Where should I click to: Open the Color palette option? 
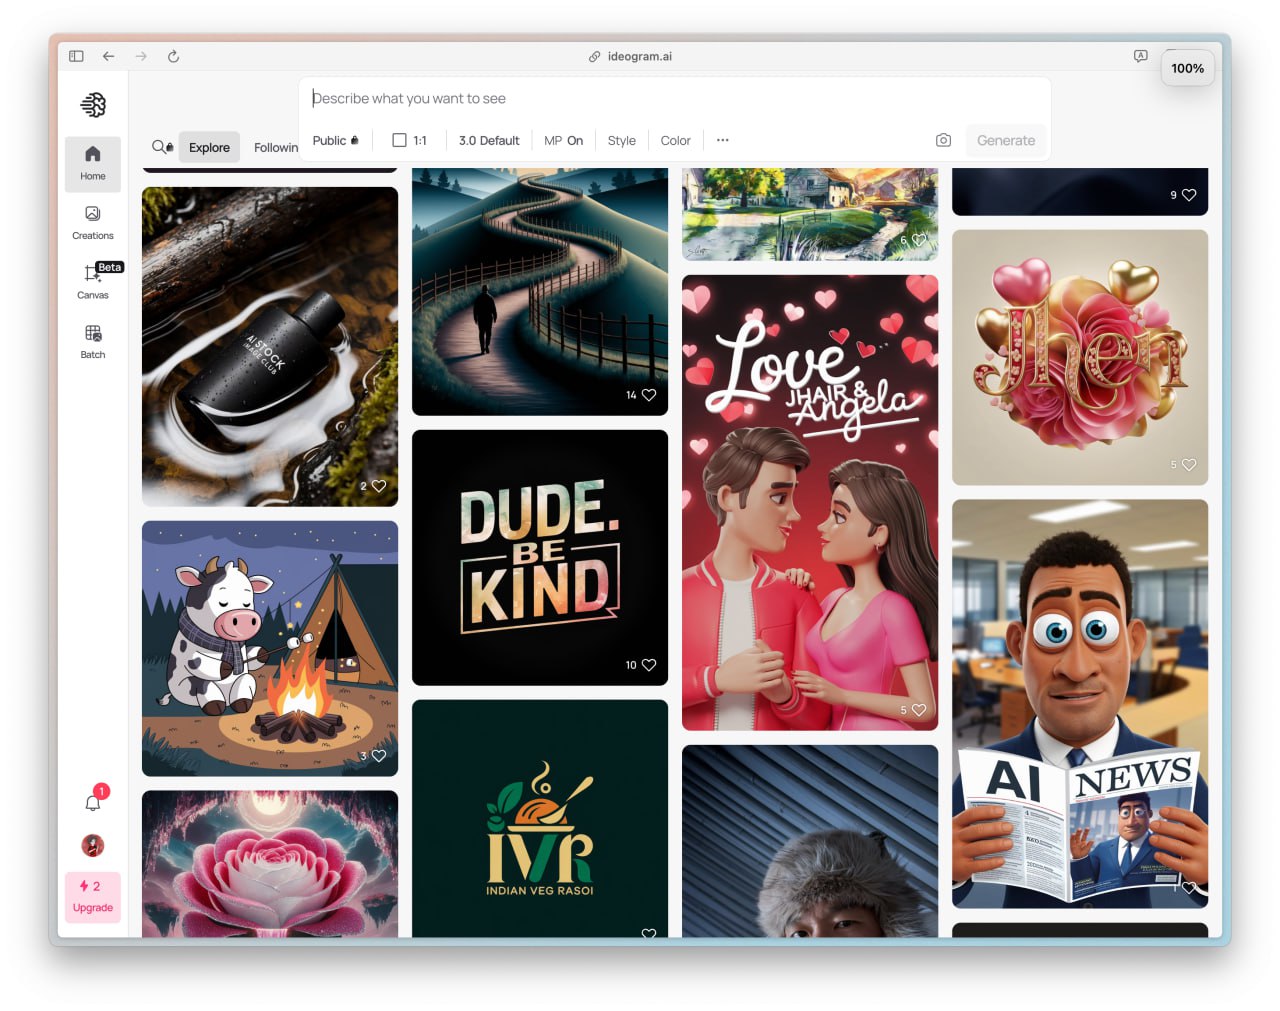pyautogui.click(x=675, y=141)
